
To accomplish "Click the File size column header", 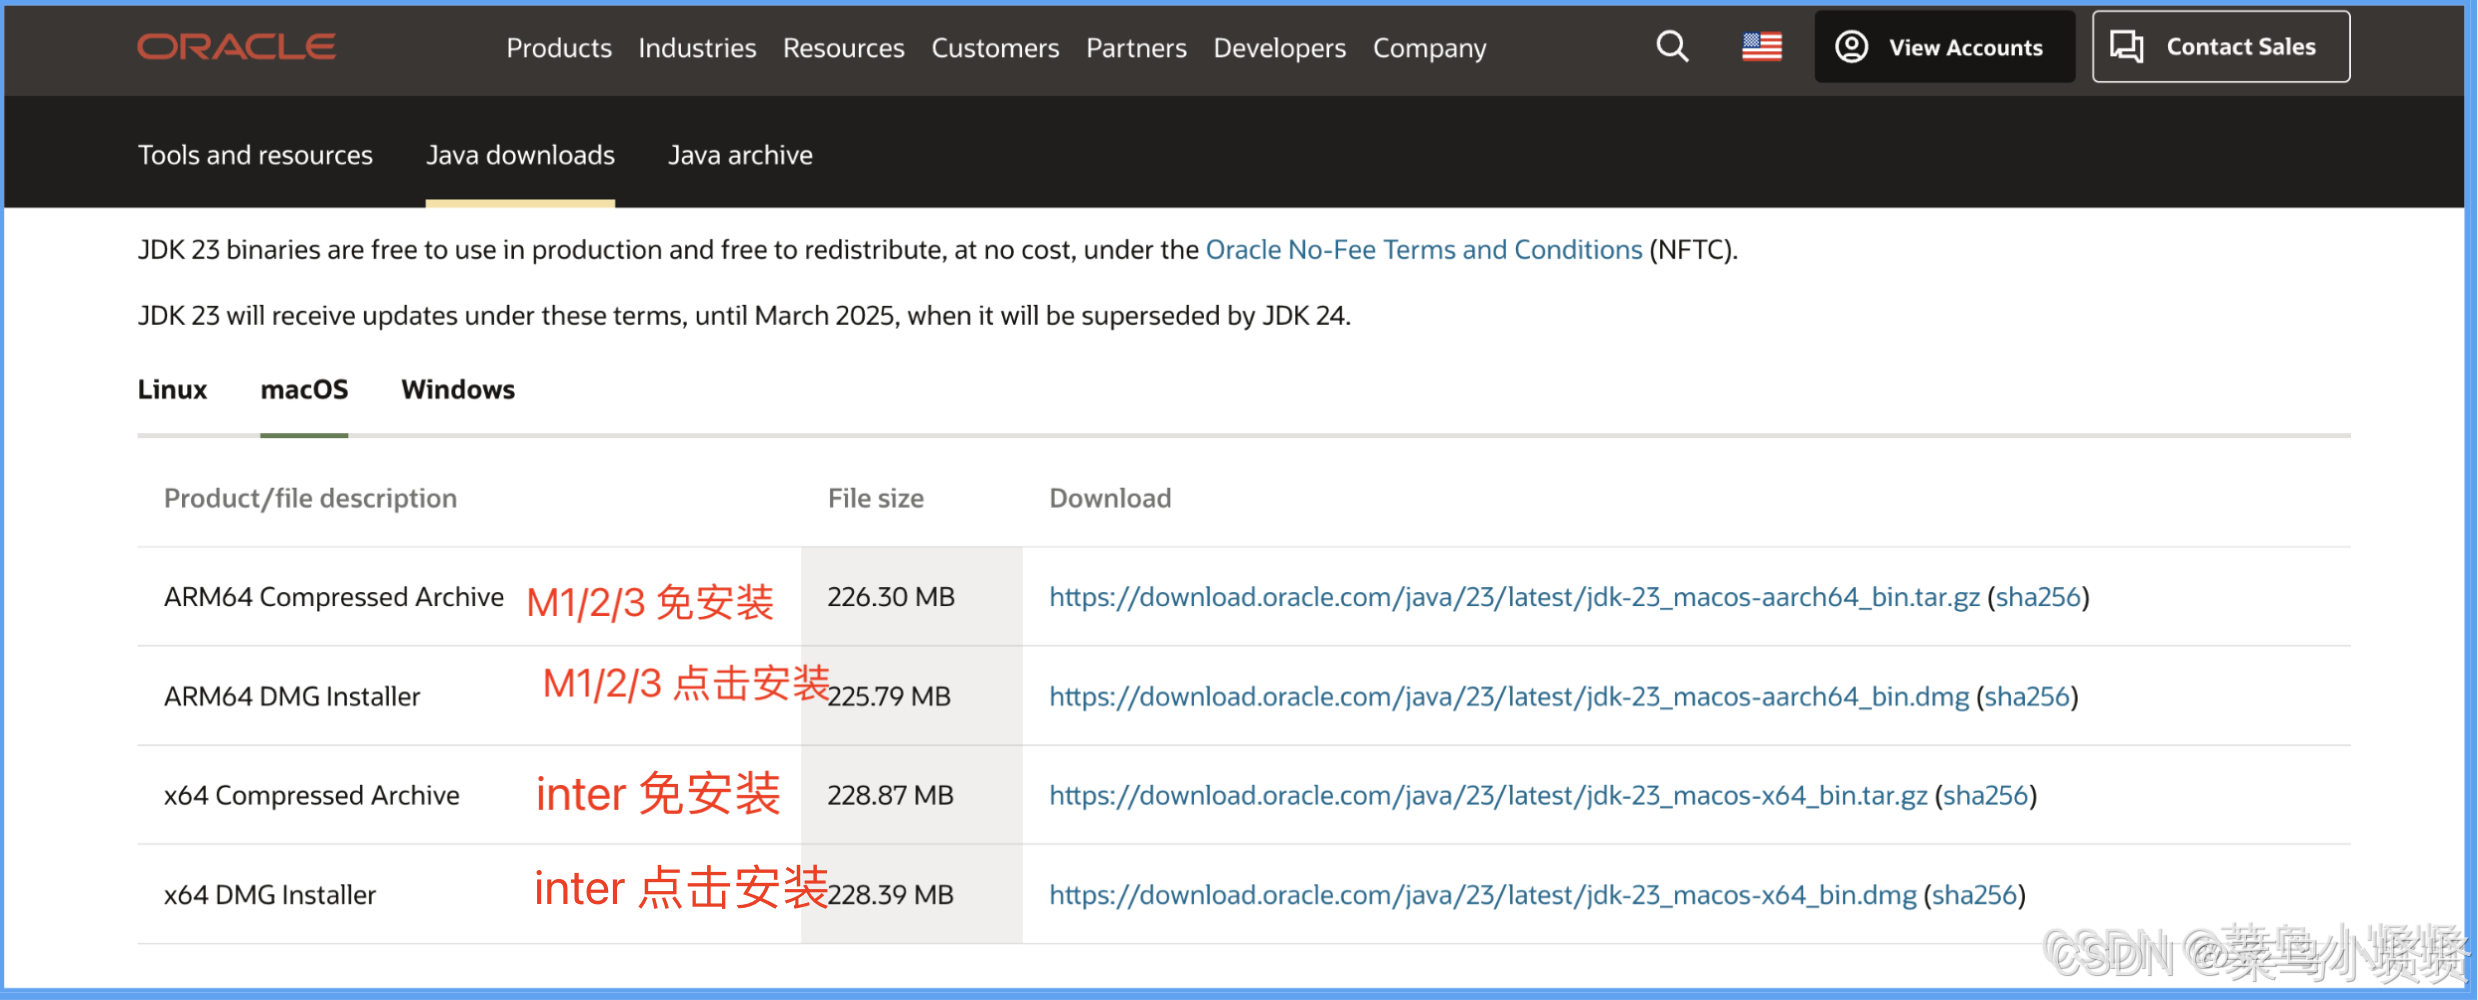I will coord(876,498).
